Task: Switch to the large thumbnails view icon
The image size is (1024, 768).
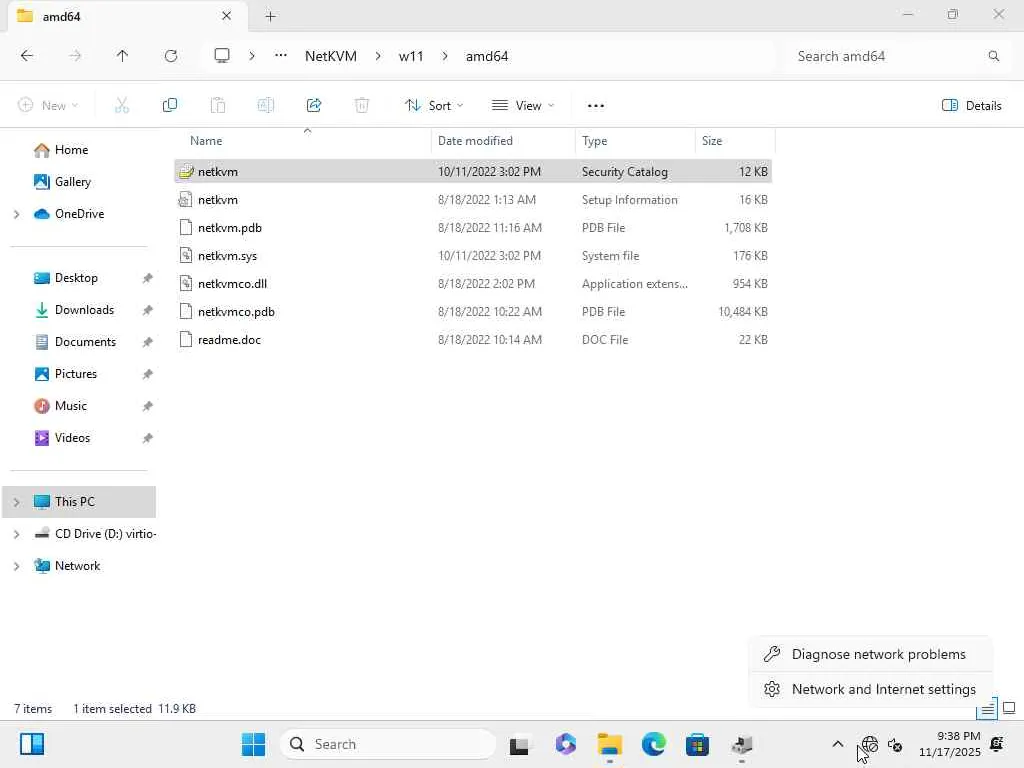Action: [x=1009, y=709]
